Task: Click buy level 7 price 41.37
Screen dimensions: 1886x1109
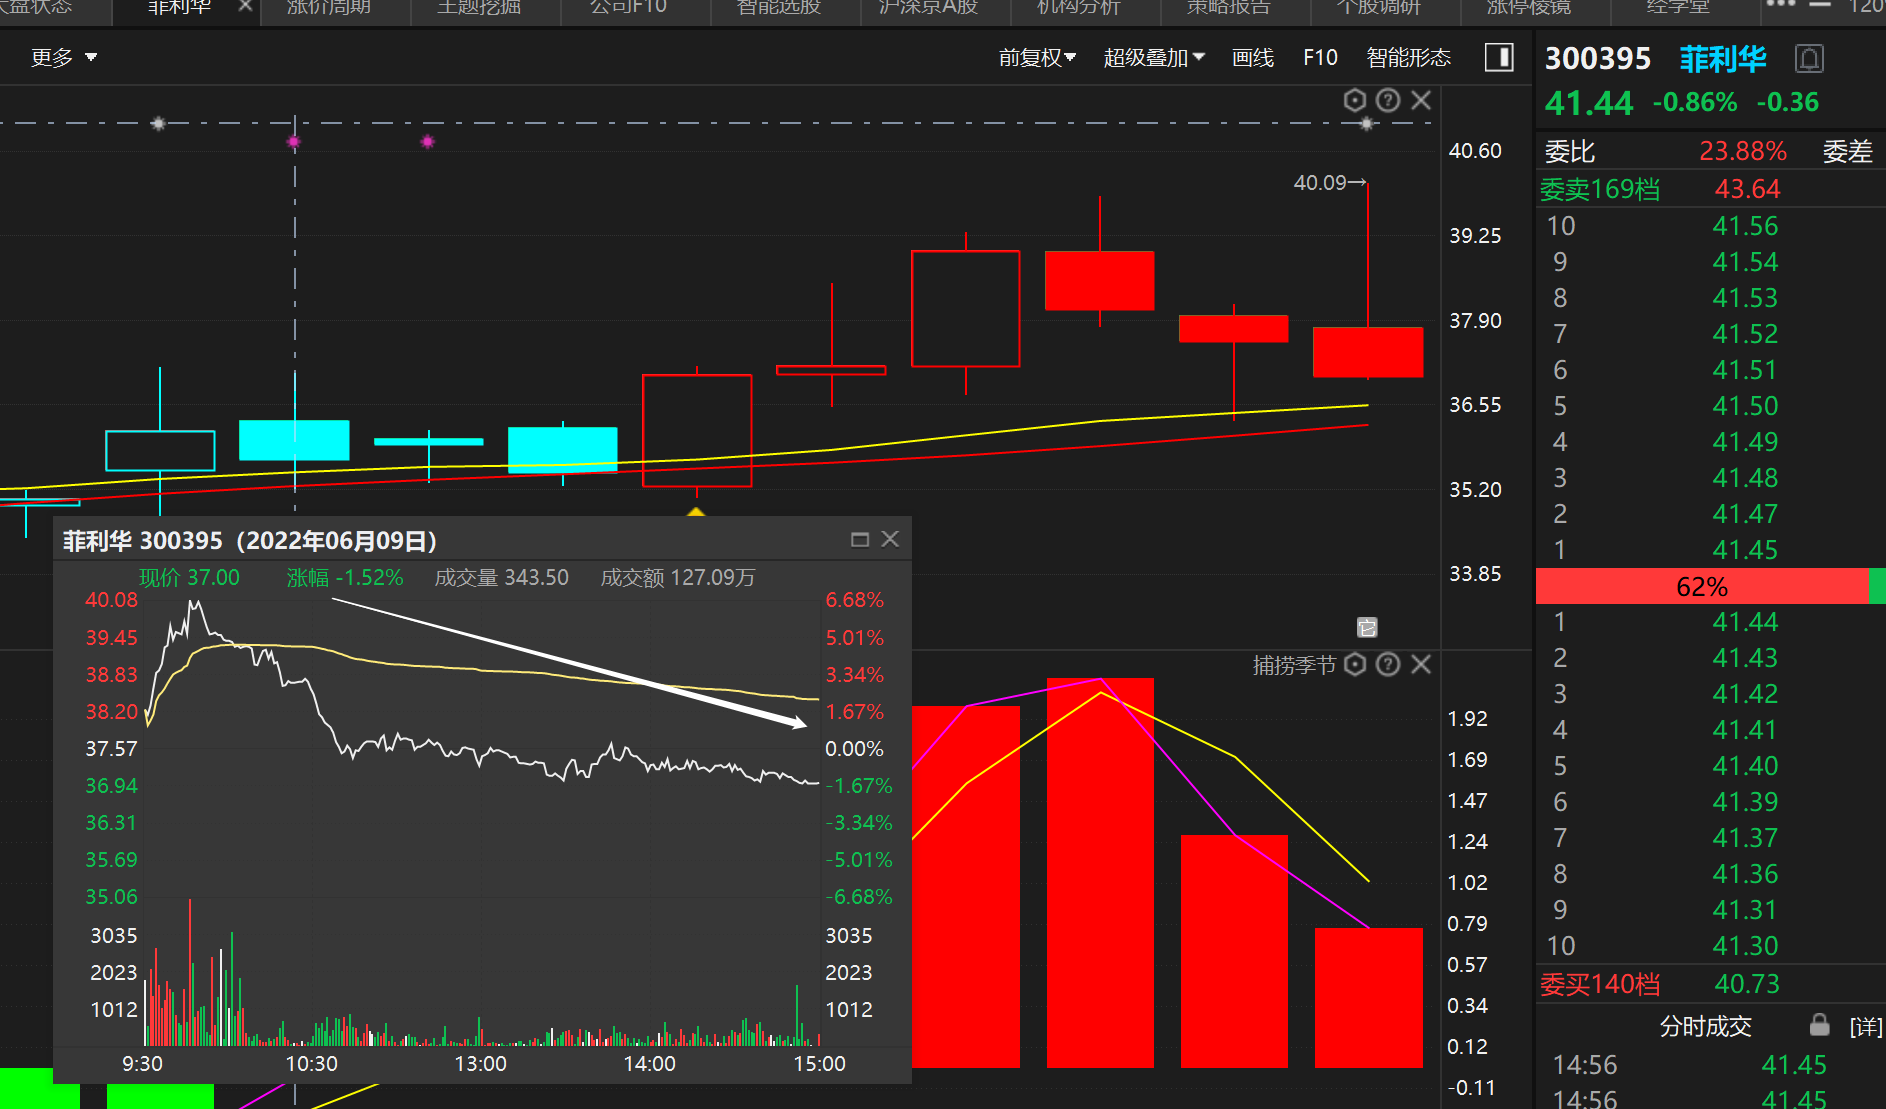Action: pos(1745,838)
